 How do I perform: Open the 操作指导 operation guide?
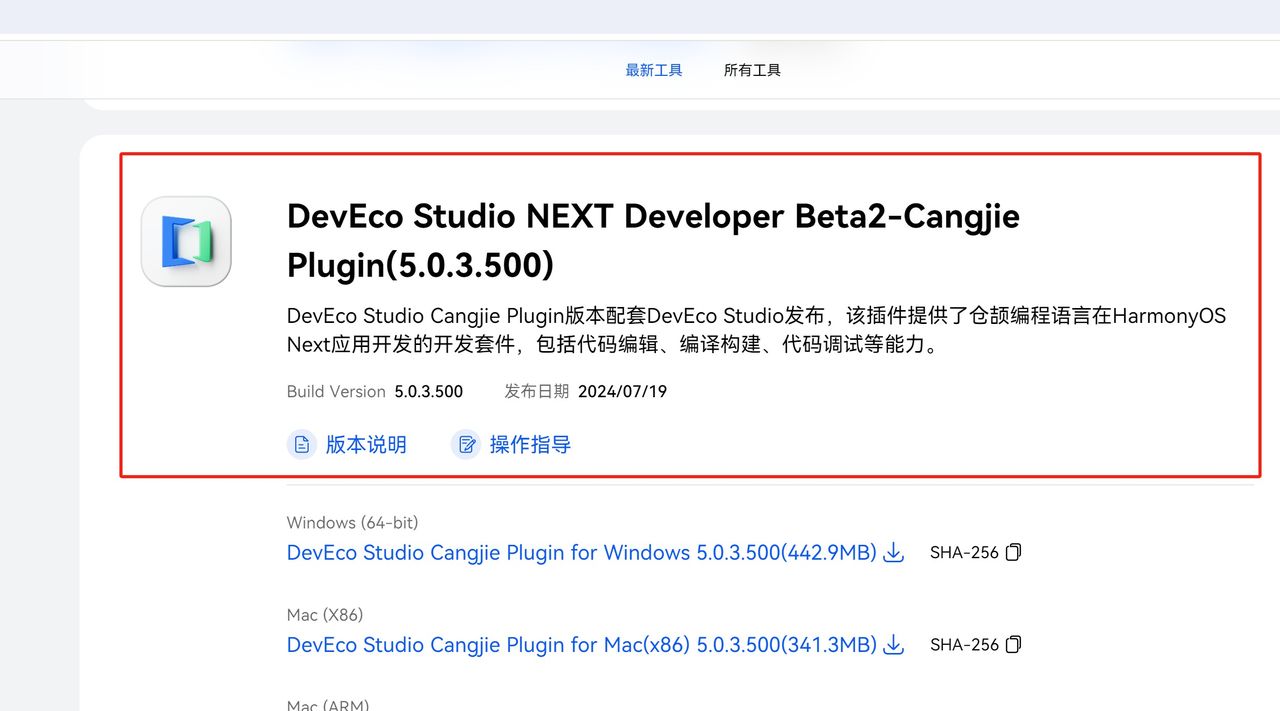(530, 444)
